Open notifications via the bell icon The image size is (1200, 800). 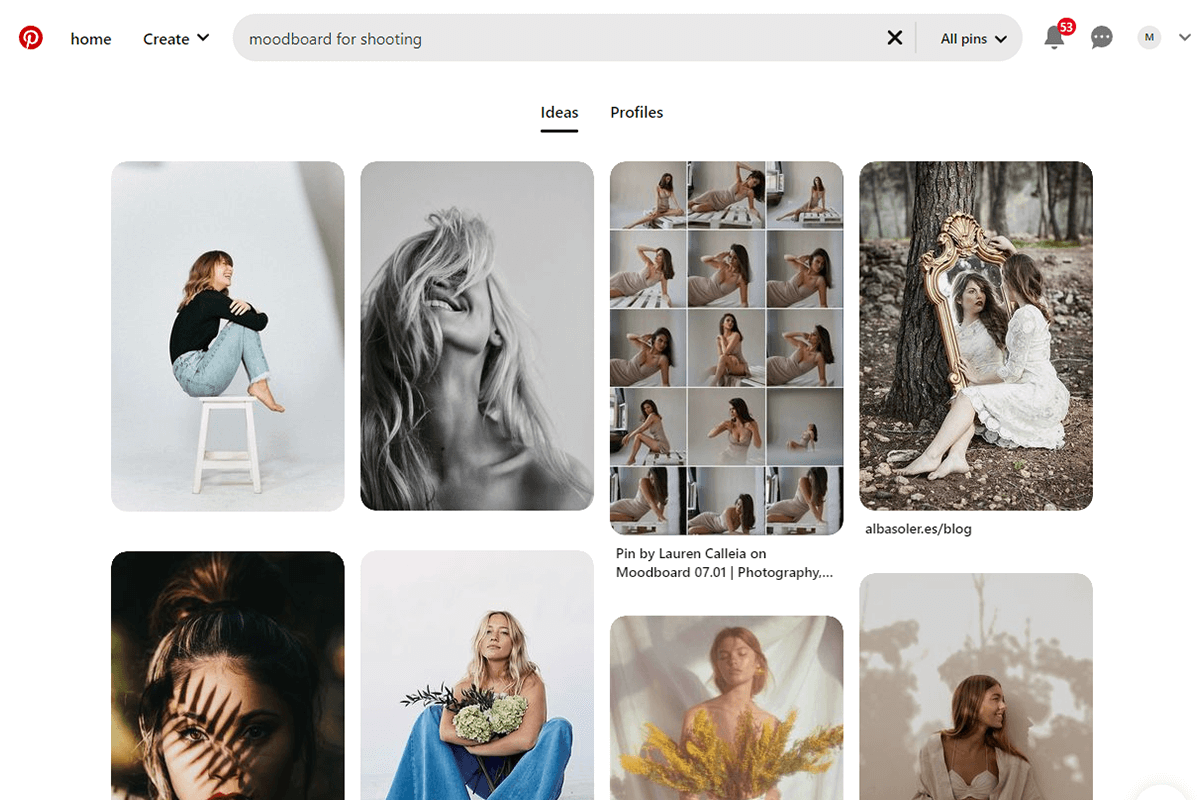pyautogui.click(x=1055, y=38)
